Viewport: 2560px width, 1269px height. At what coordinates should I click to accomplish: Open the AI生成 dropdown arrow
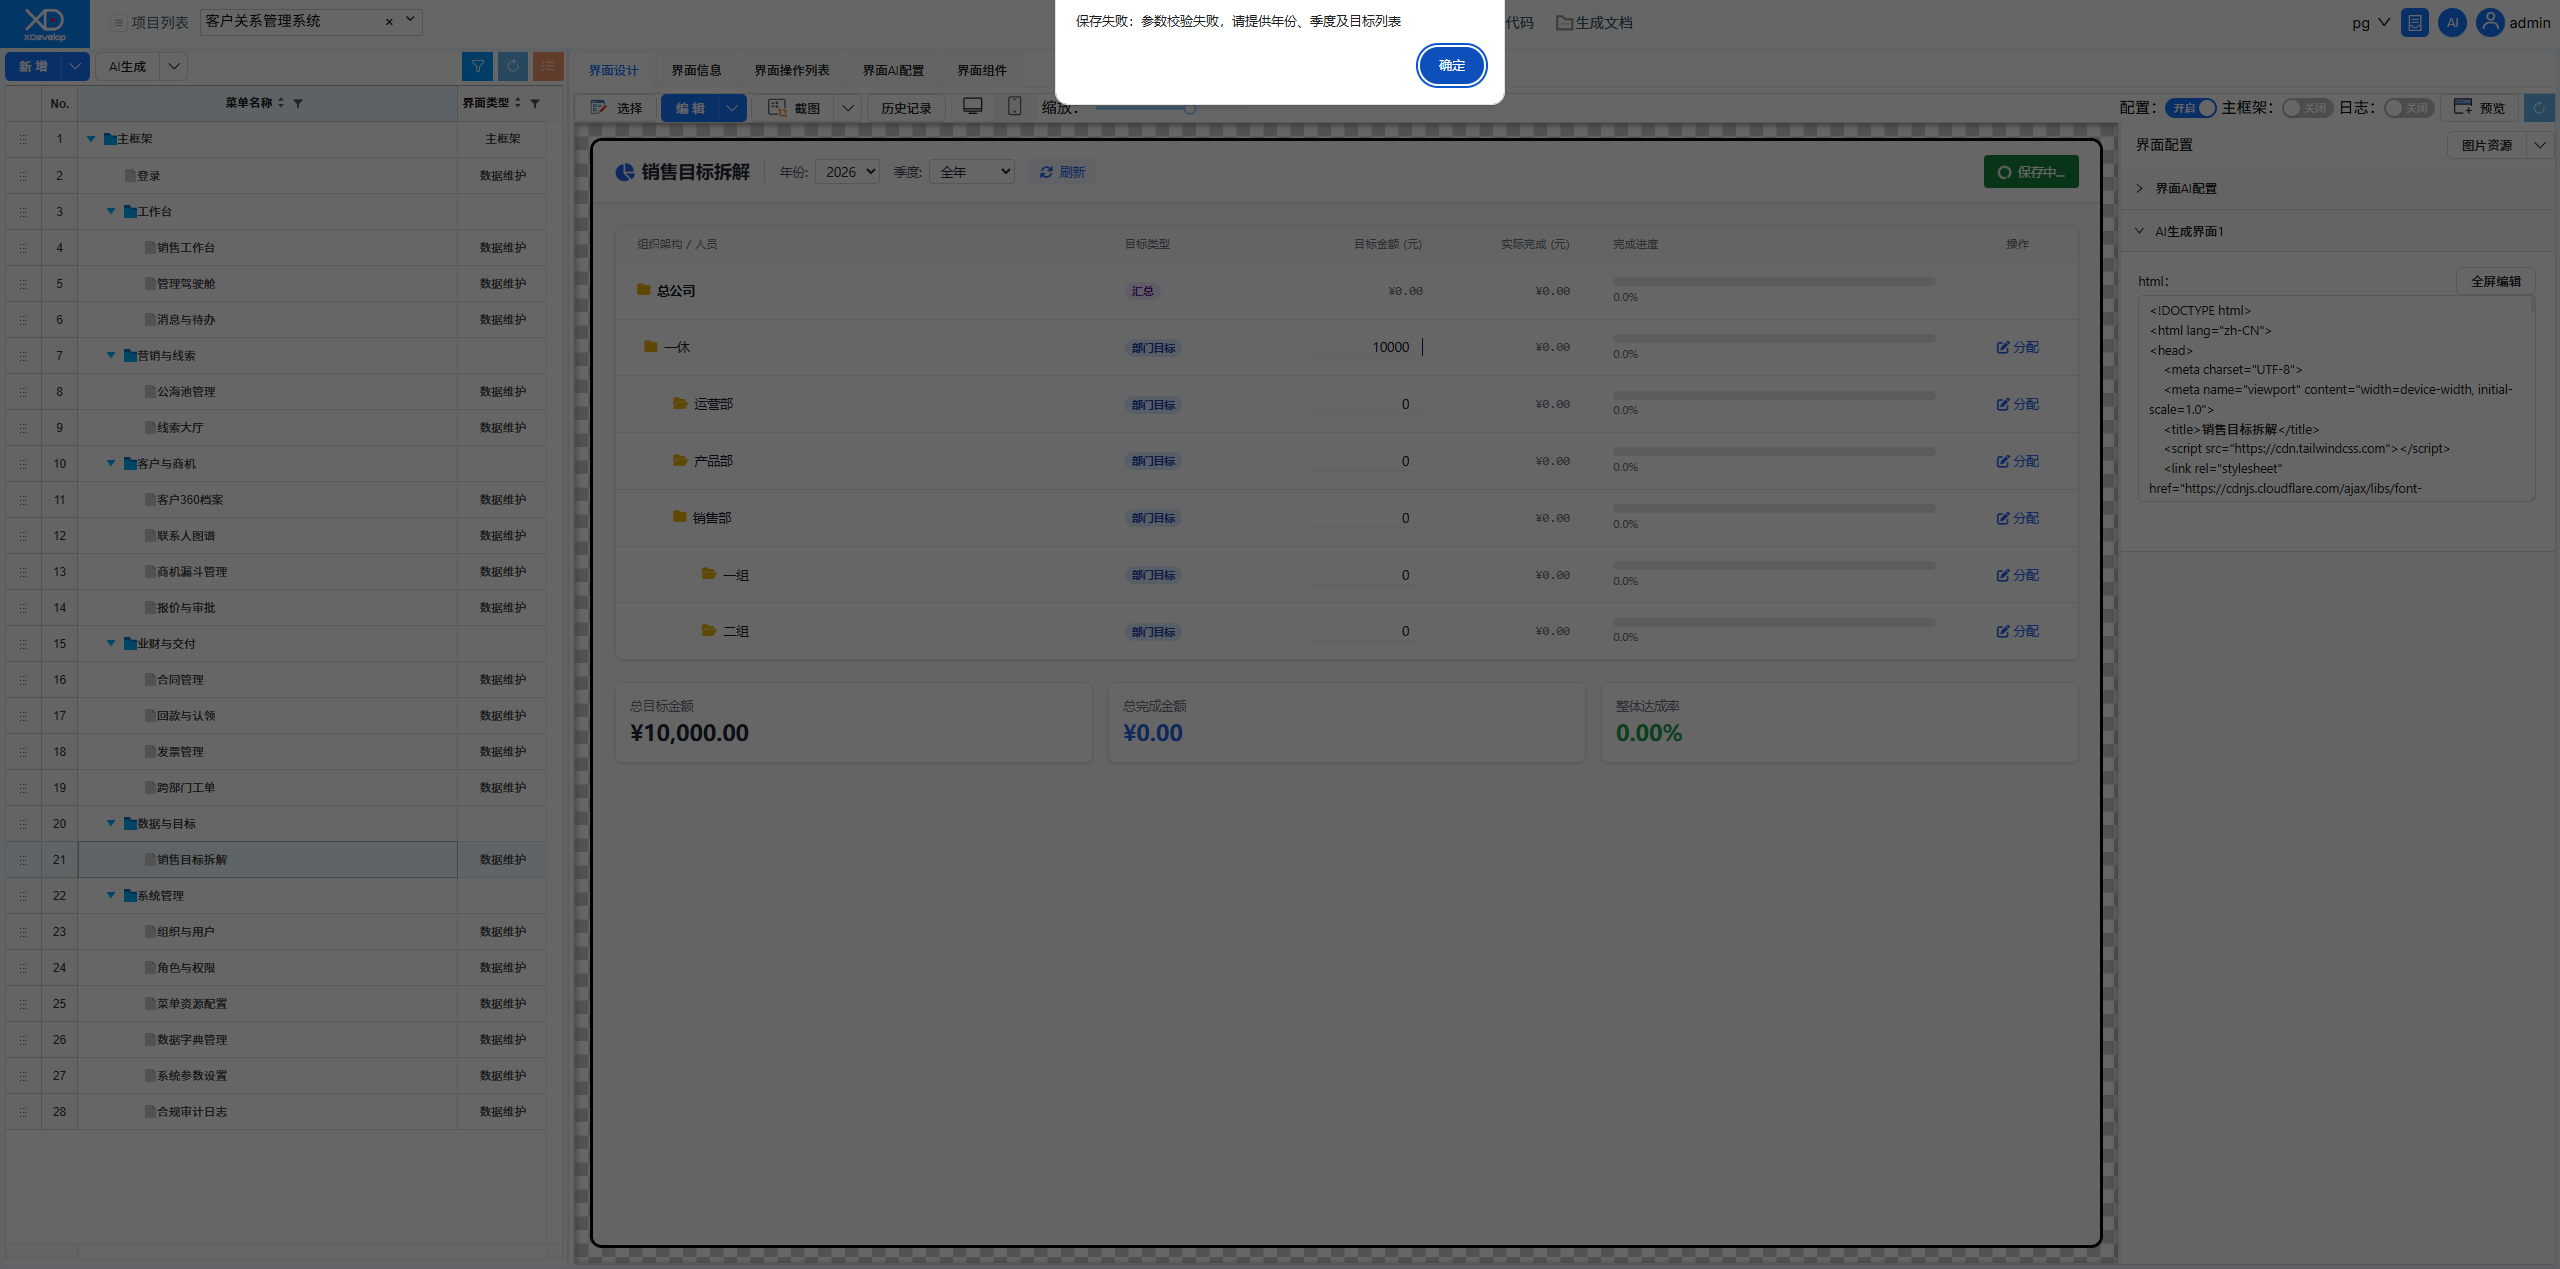pyautogui.click(x=174, y=66)
